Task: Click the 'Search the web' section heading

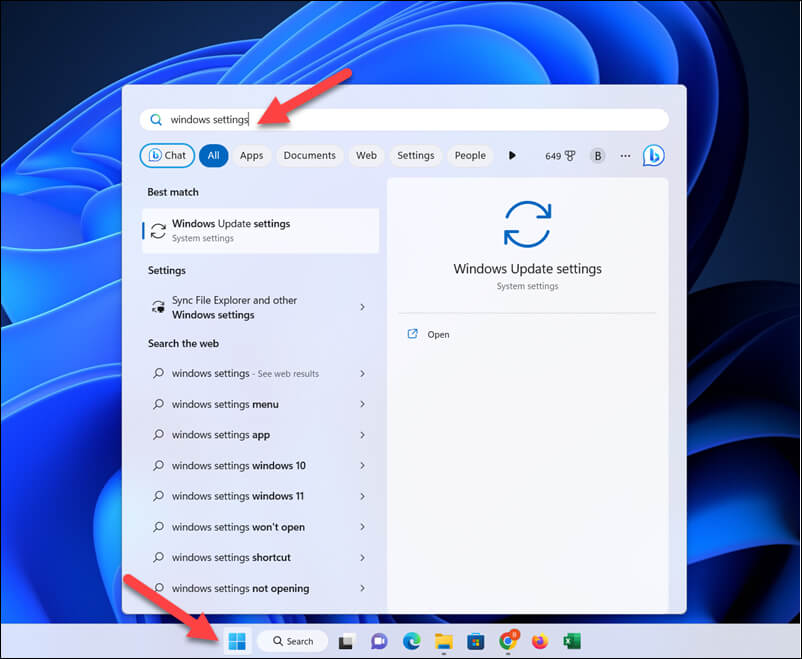Action: point(183,343)
